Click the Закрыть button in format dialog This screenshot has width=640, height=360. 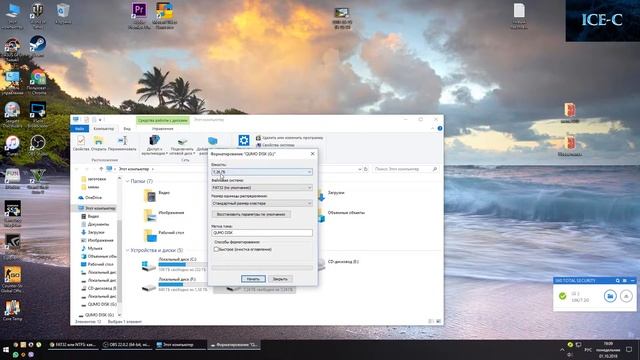tap(280, 279)
